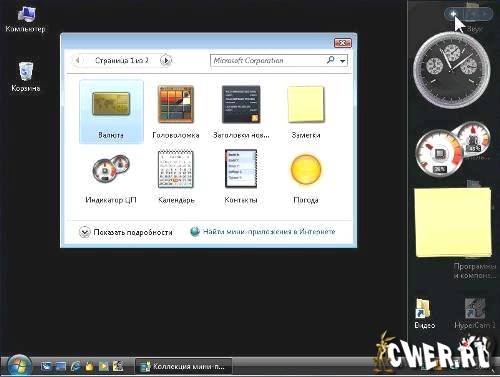Select the Заметки notes gadget
The image size is (500, 377).
[306, 112]
